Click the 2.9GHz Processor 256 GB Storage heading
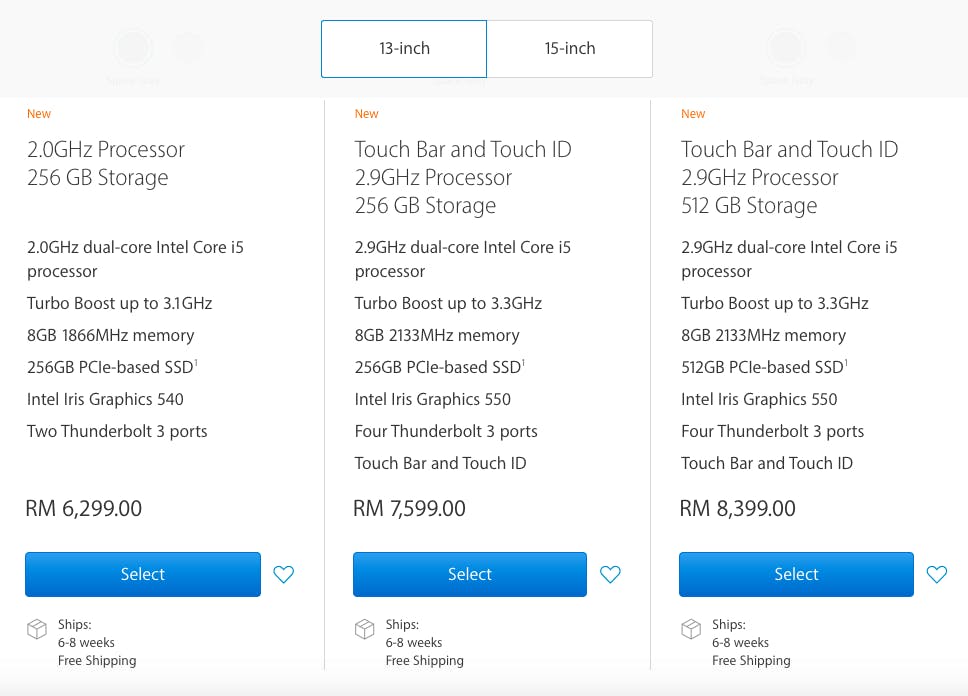This screenshot has width=968, height=696. 463,177
